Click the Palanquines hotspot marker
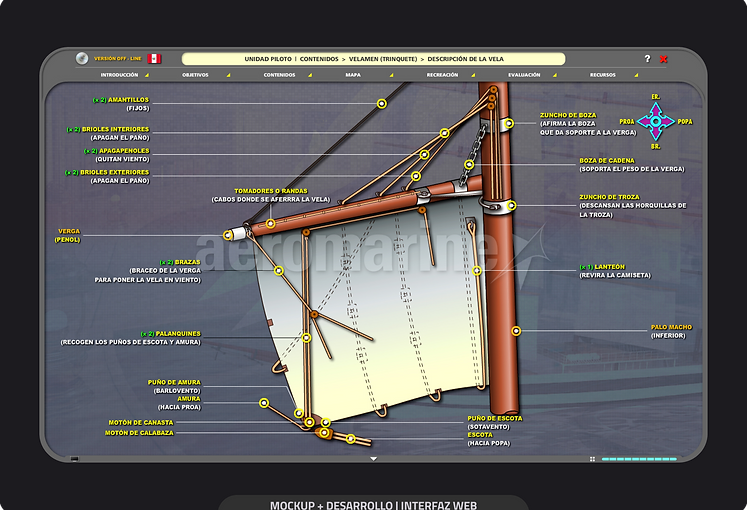Screen dimensions: 747x510 [x=307, y=338]
